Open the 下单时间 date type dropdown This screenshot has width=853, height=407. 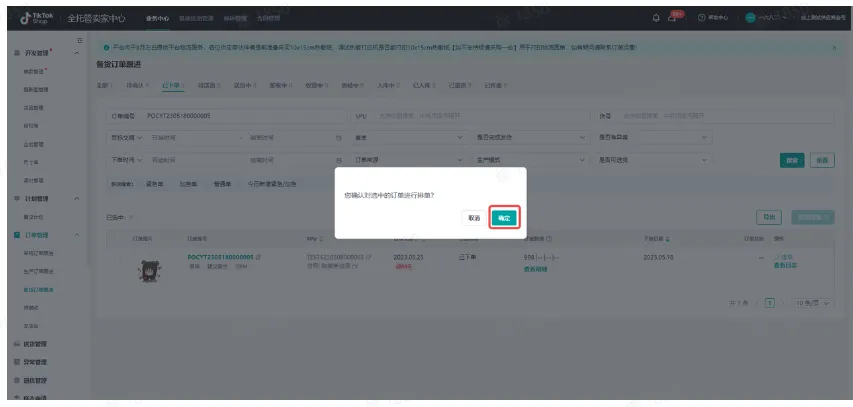pyautogui.click(x=126, y=161)
